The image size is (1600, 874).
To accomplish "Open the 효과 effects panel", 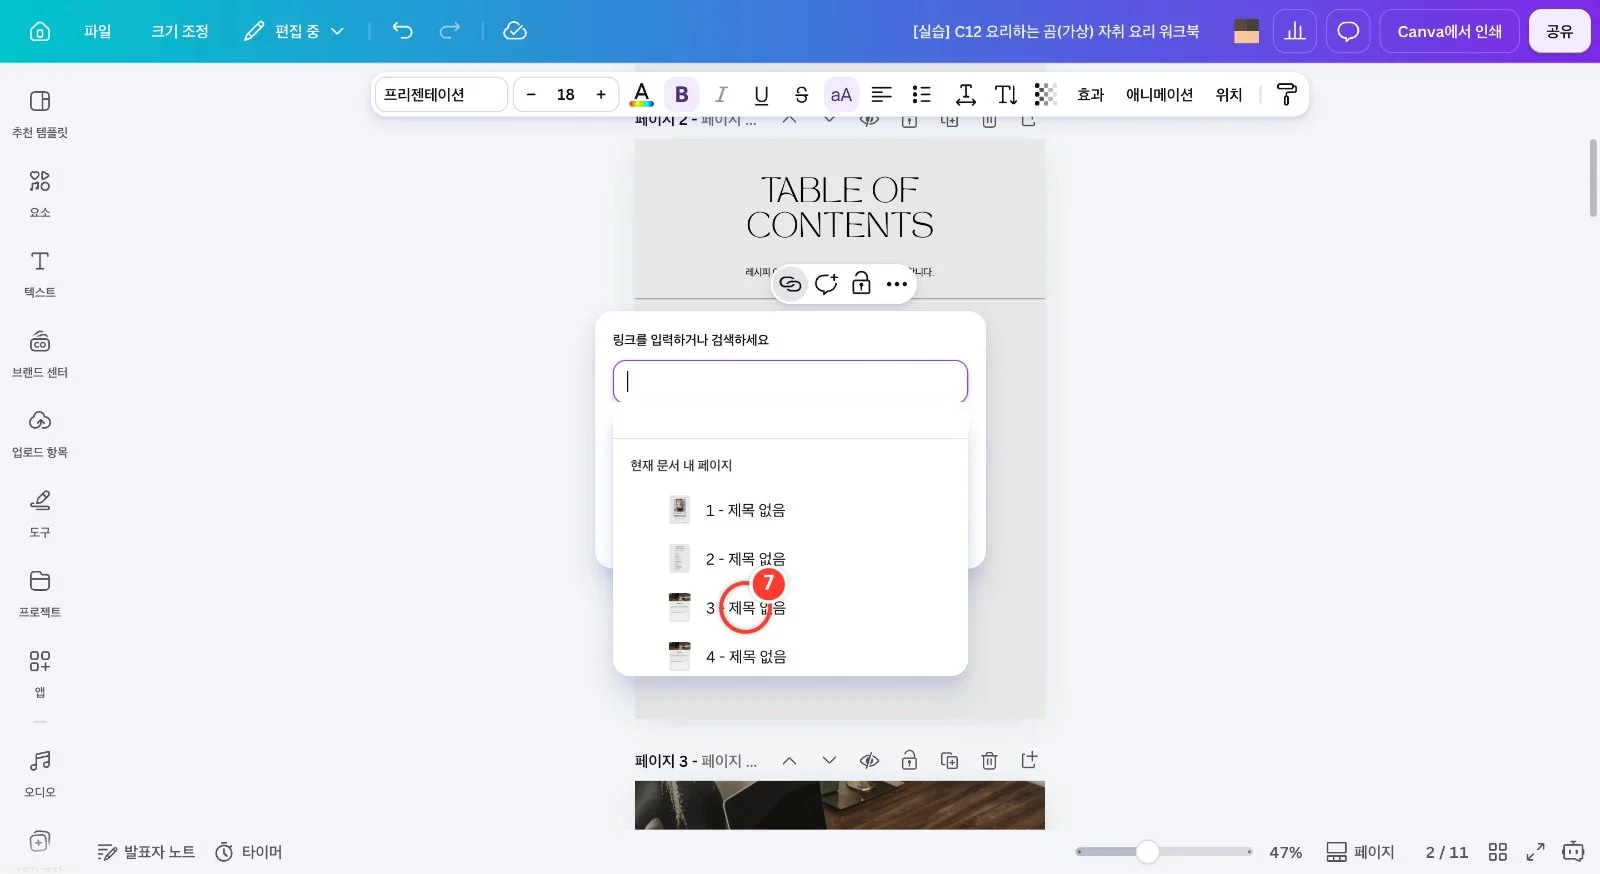I will 1090,94.
